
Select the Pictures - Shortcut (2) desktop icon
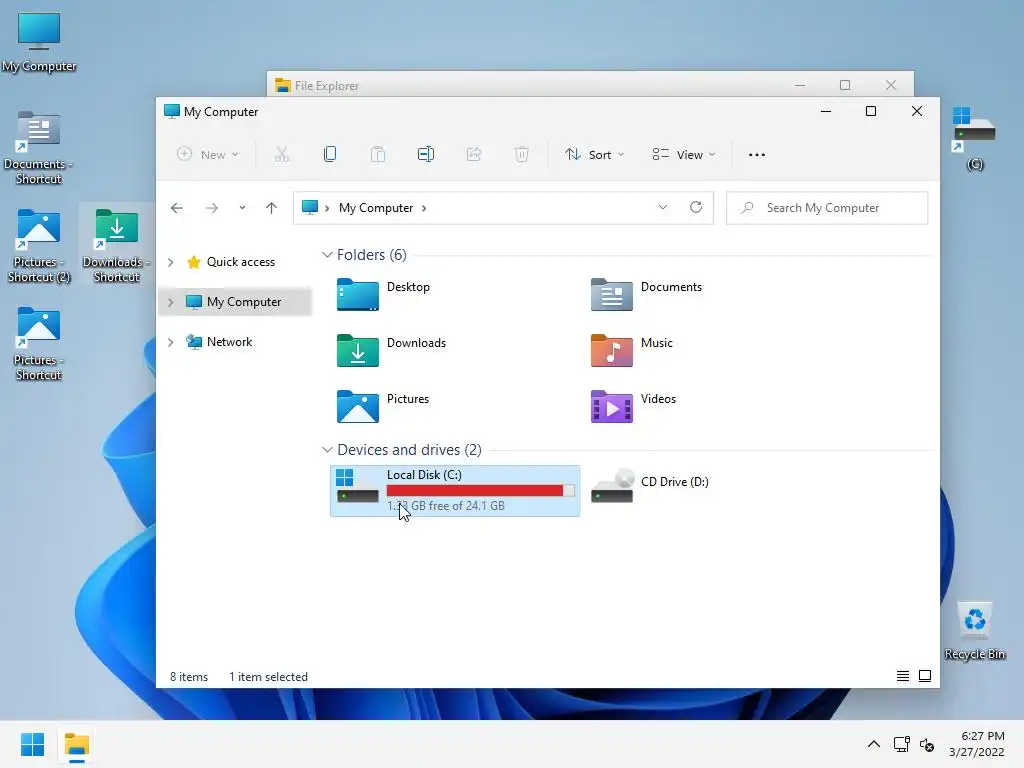click(x=39, y=246)
